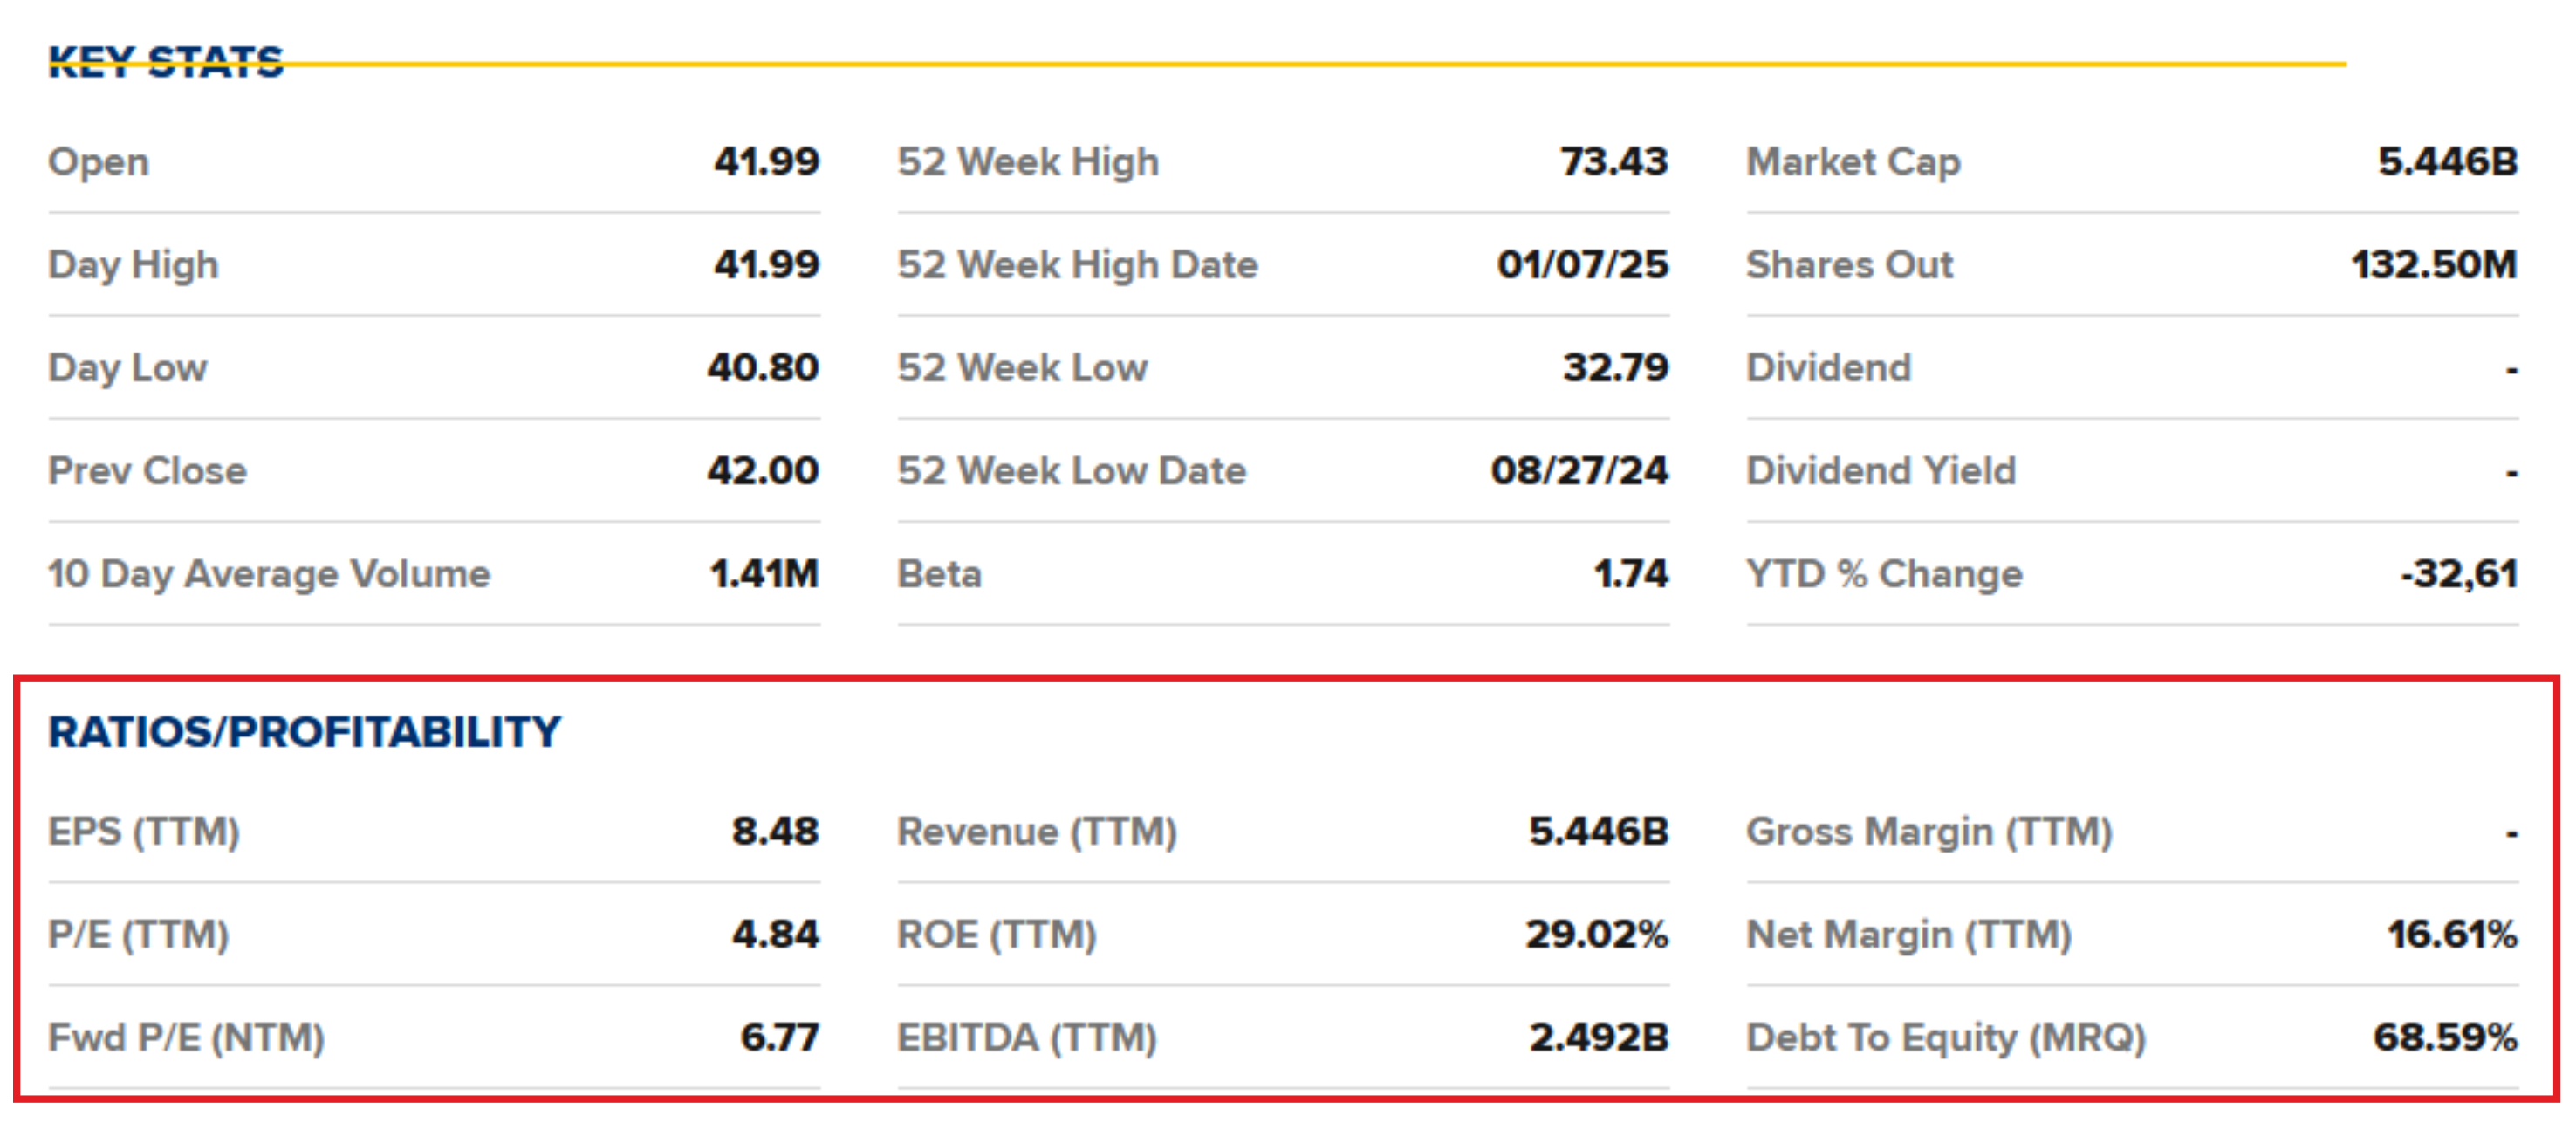Click the Day Low value 40.80
This screenshot has height=1123, width=2576.
click(763, 368)
